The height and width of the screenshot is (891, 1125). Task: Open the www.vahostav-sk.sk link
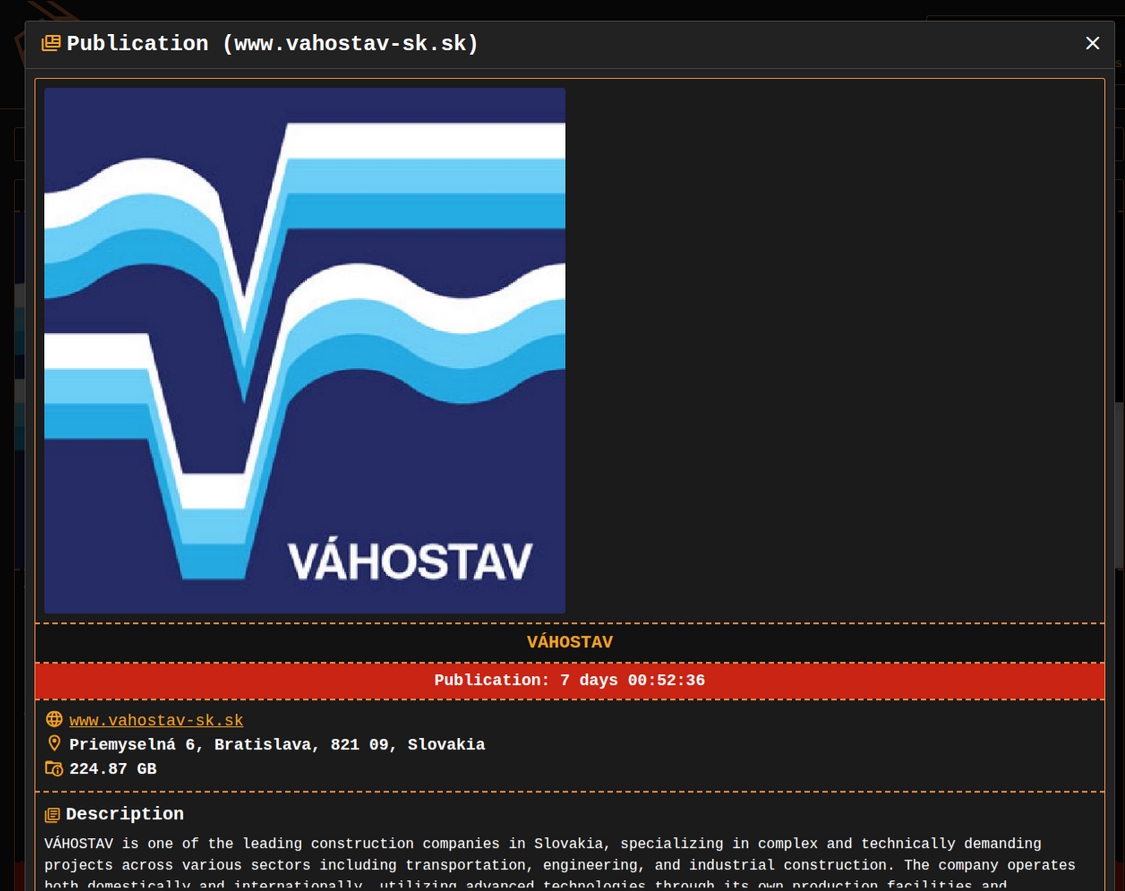[x=156, y=720]
